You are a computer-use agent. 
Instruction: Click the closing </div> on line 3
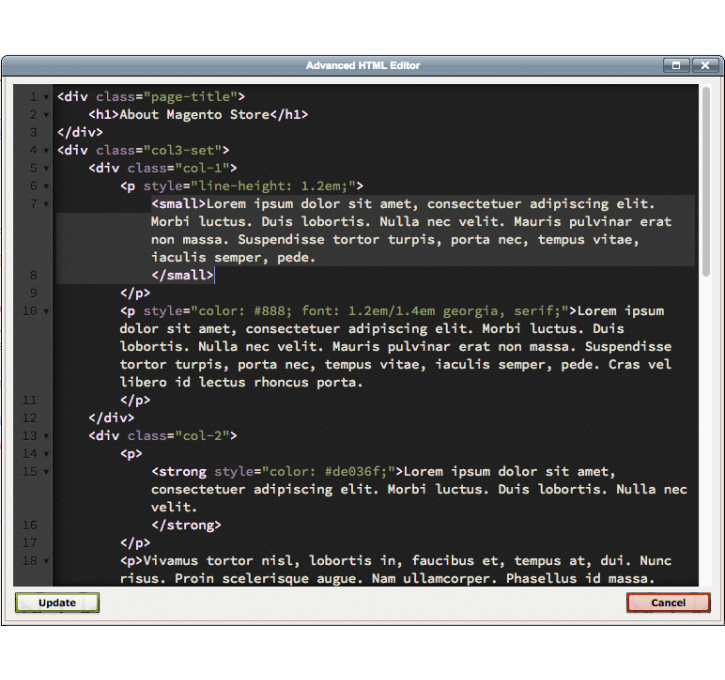pyautogui.click(x=80, y=132)
